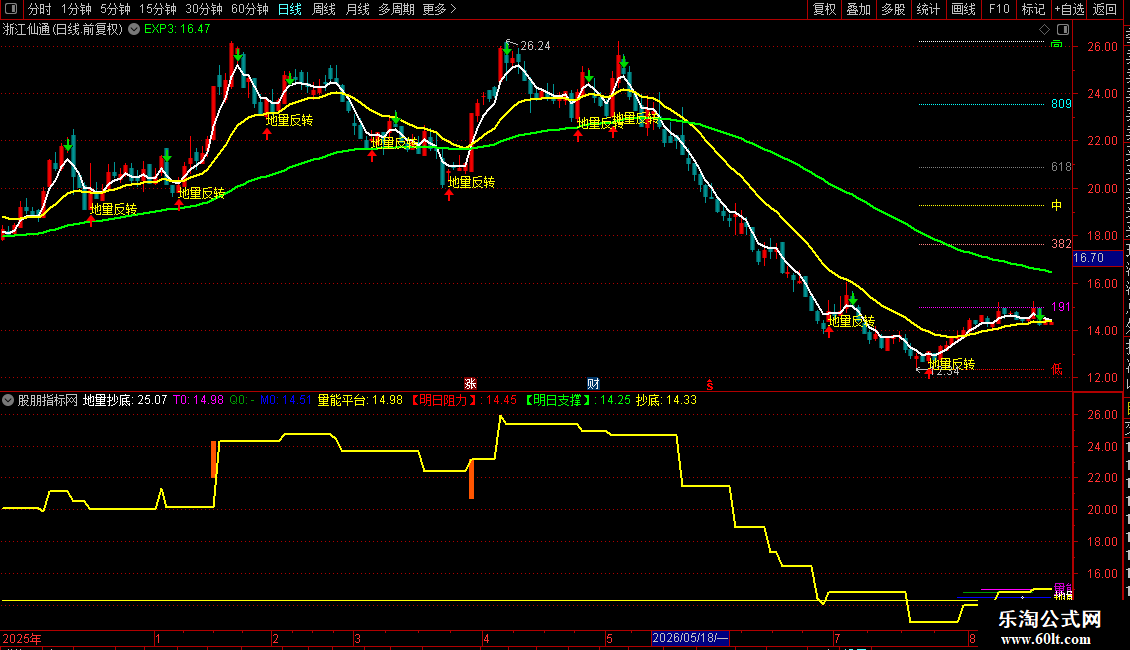Add stock via +自选 button
The height and width of the screenshot is (650, 1130).
click(1069, 9)
